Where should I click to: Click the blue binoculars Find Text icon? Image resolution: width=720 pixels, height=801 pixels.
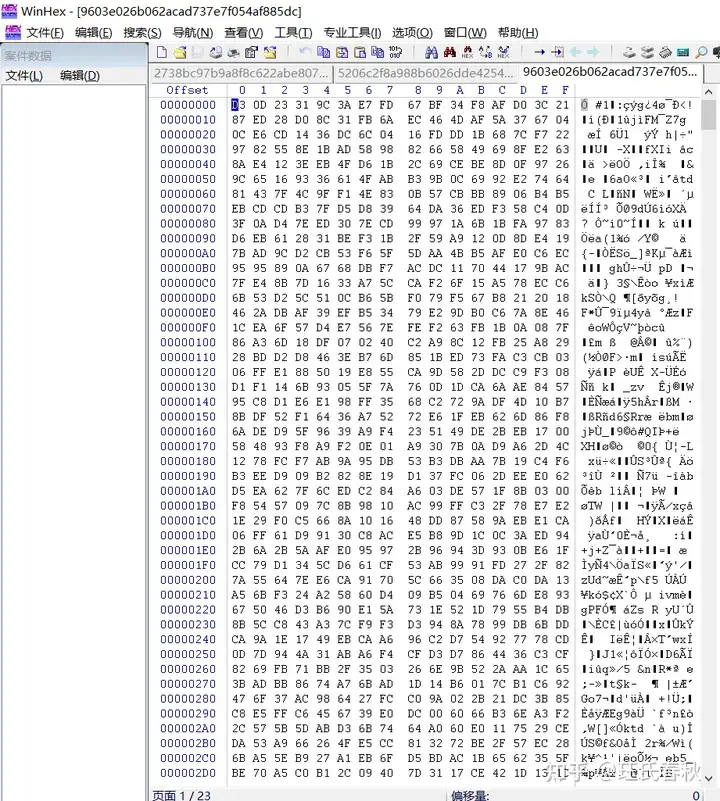[x=431, y=52]
